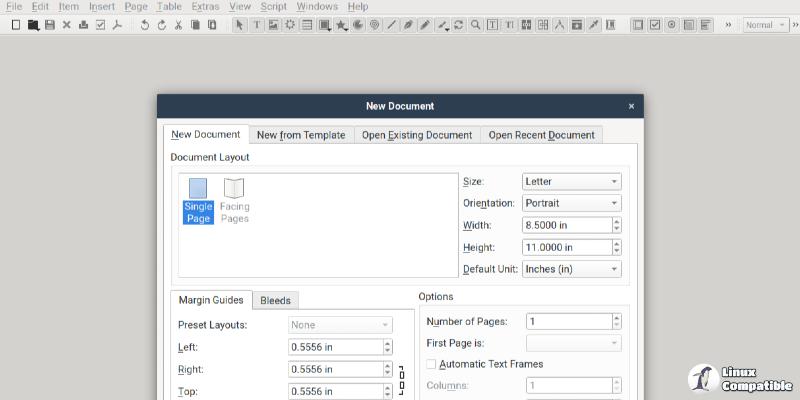This screenshot has width=800, height=400.
Task: Switch to the Bleeds tab
Action: 275,300
